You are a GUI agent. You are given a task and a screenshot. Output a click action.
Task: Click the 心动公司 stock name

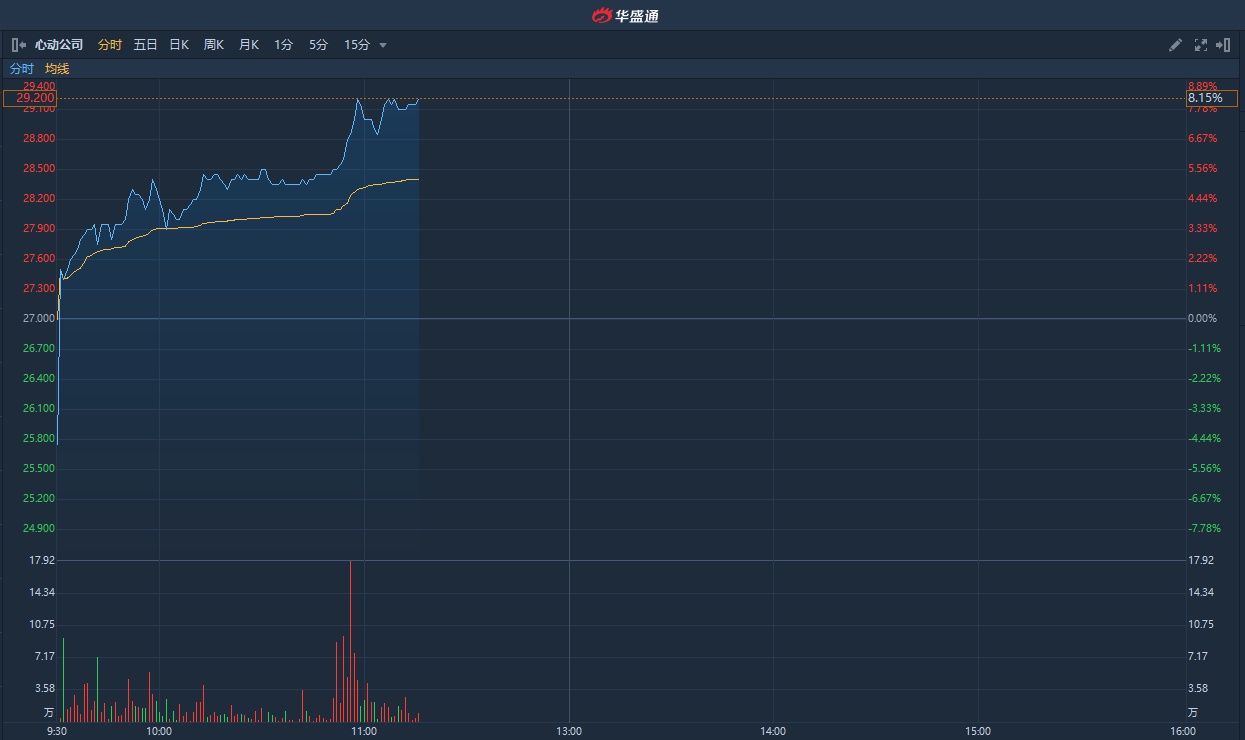(x=59, y=45)
